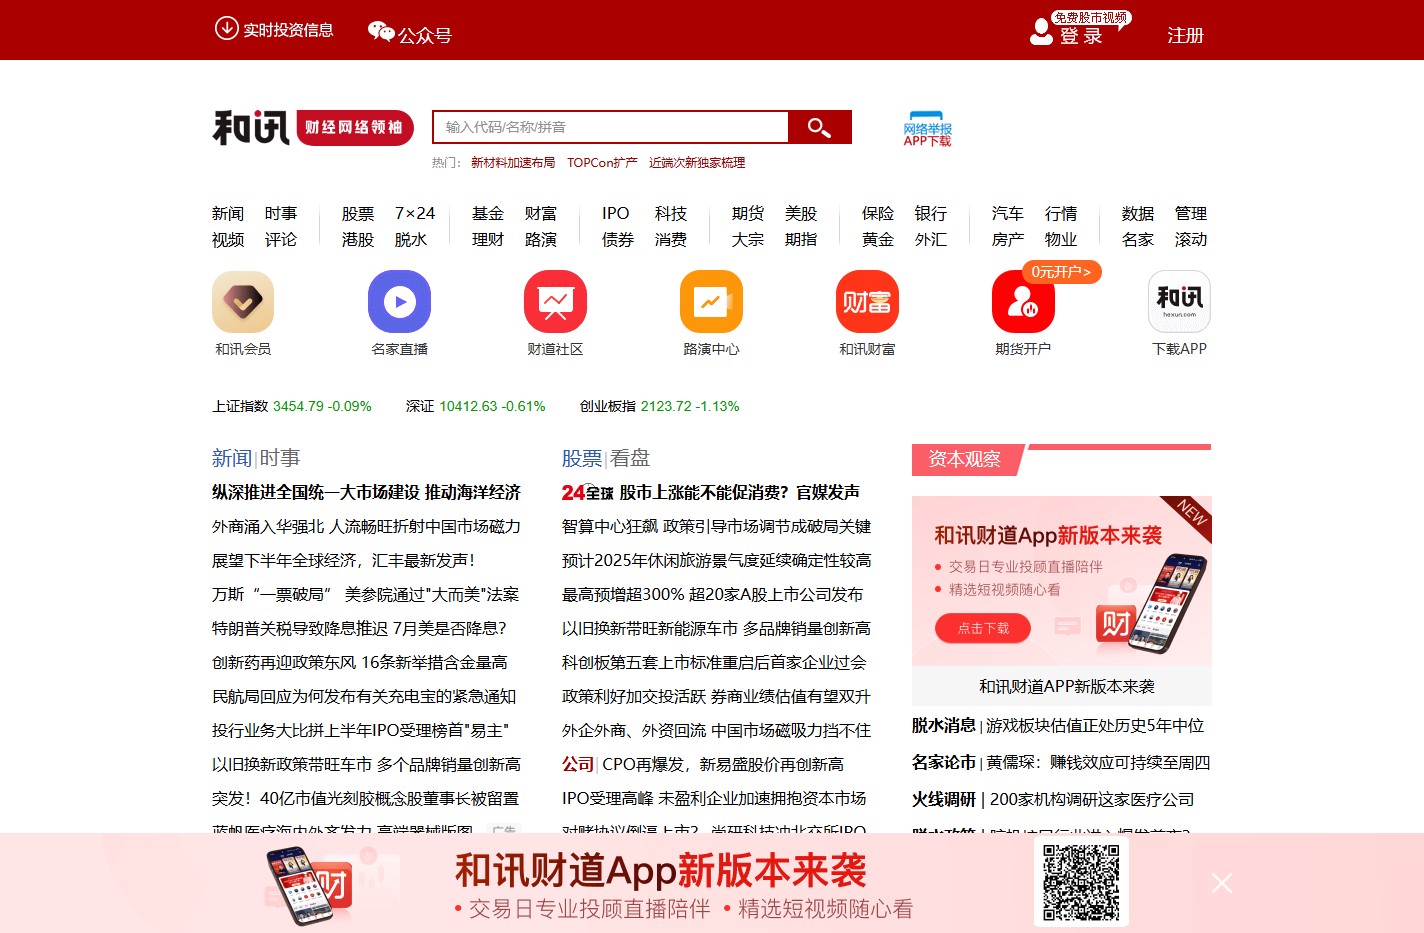
Task: Open 股票 in navigation menu
Action: tap(358, 214)
